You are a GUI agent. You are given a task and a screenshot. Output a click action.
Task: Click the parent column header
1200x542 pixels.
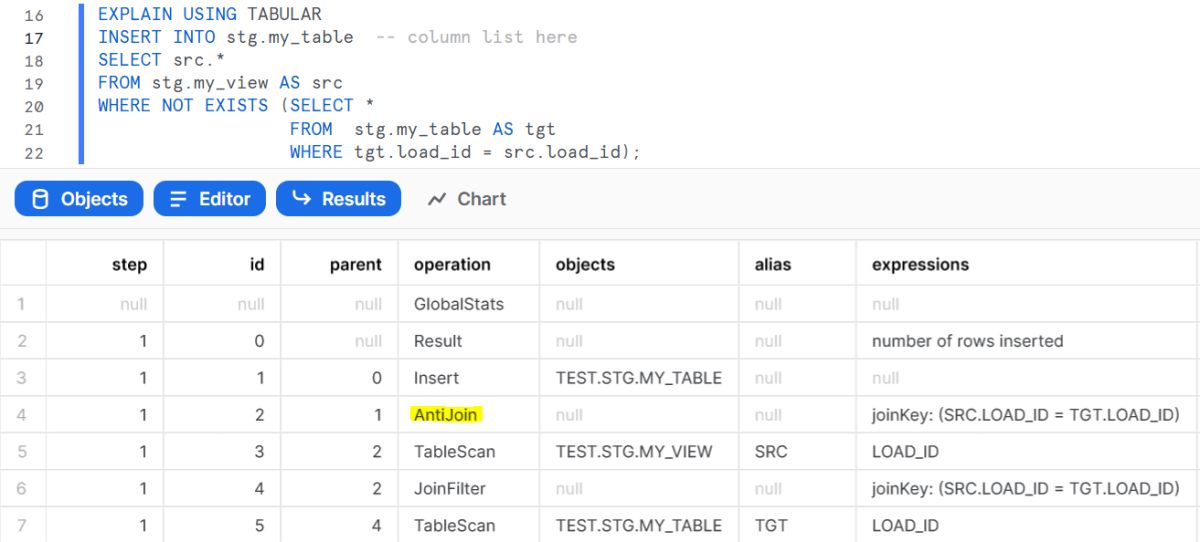point(355,265)
